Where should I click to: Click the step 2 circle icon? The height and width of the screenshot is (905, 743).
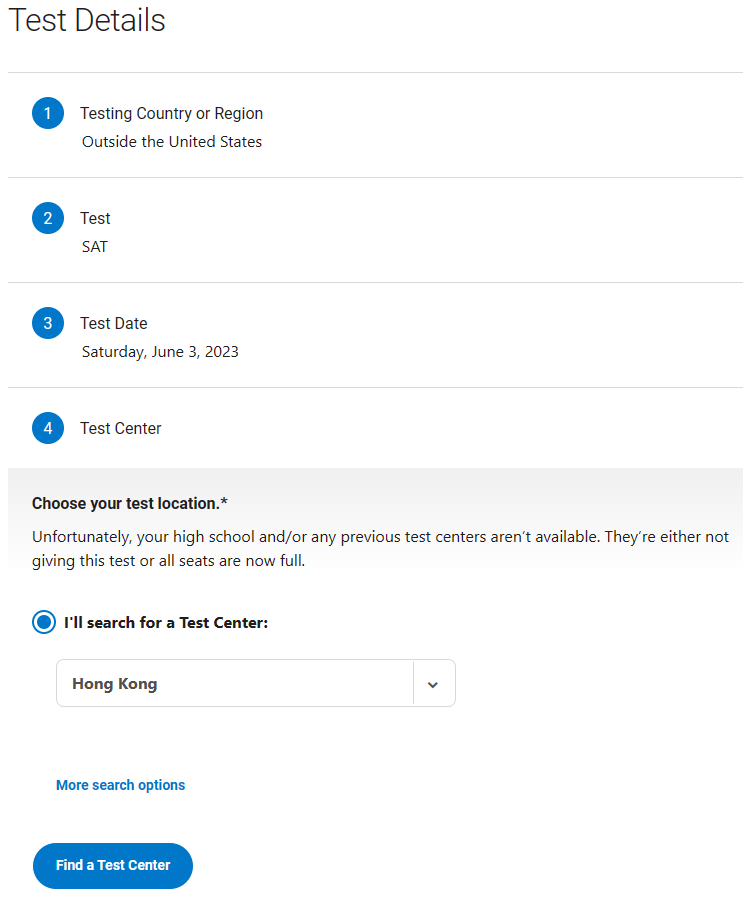(x=48, y=218)
